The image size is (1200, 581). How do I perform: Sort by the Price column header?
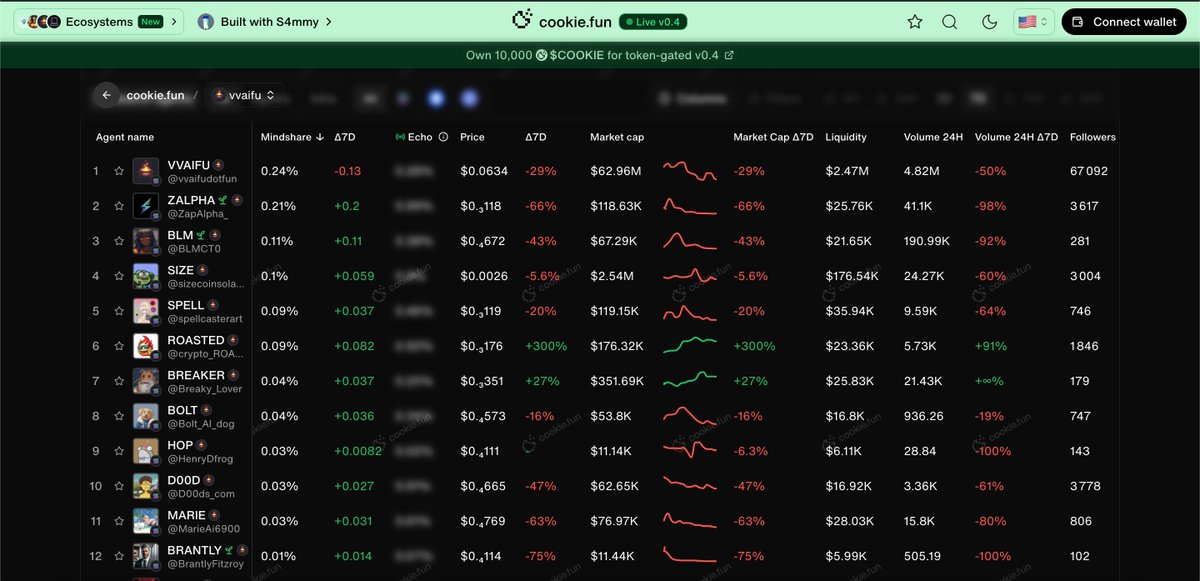point(472,137)
